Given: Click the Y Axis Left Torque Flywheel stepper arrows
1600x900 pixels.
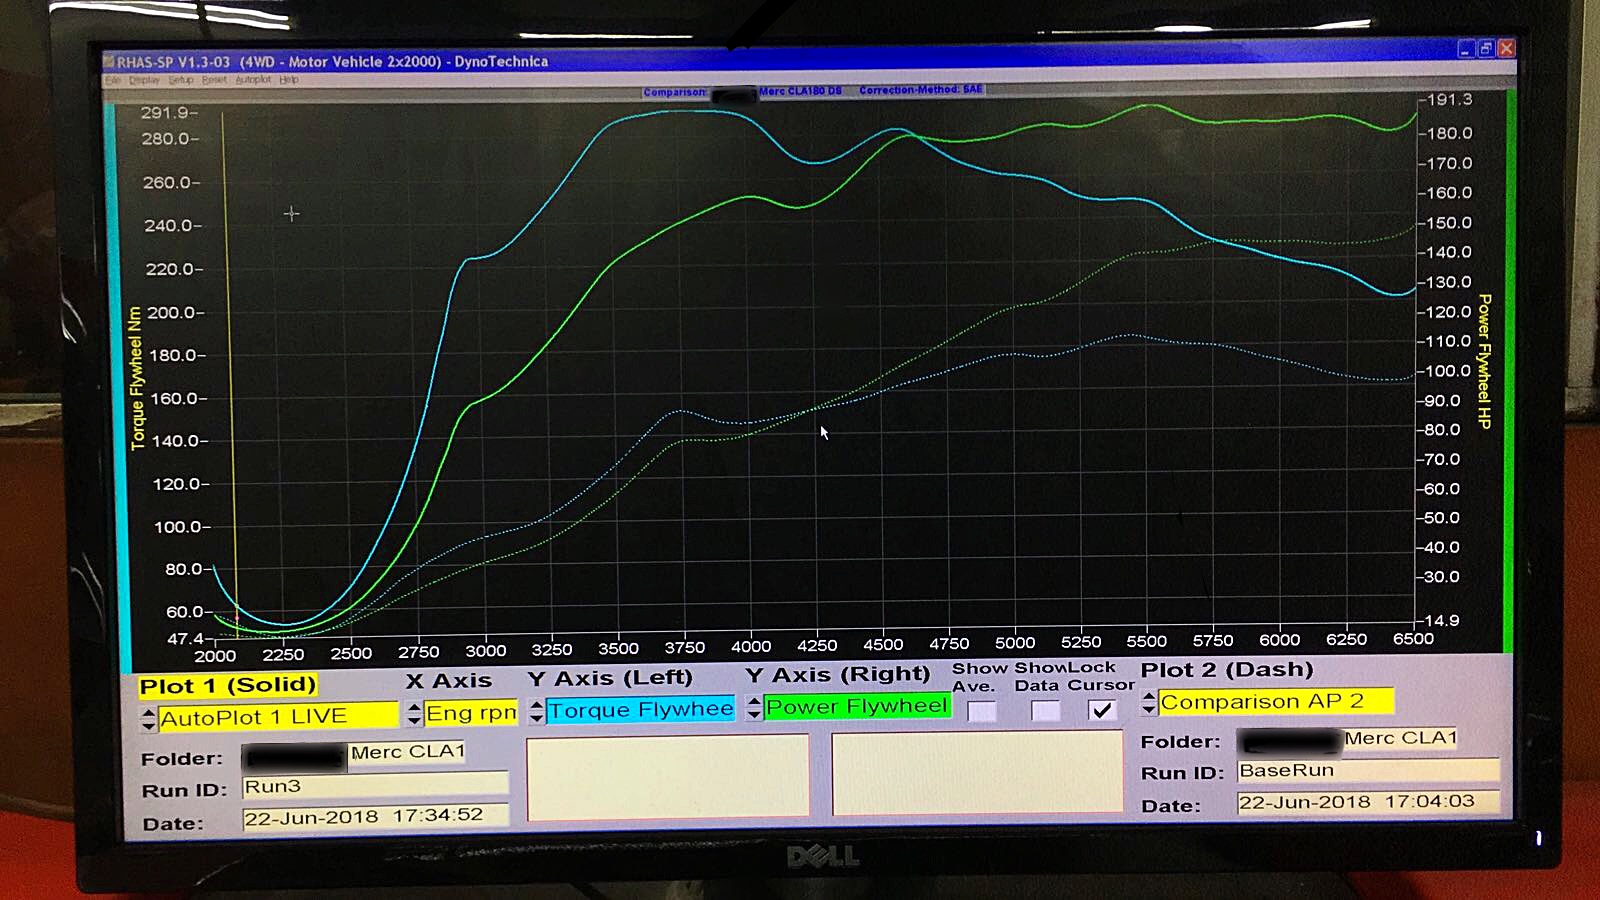Looking at the screenshot, I should point(537,711).
